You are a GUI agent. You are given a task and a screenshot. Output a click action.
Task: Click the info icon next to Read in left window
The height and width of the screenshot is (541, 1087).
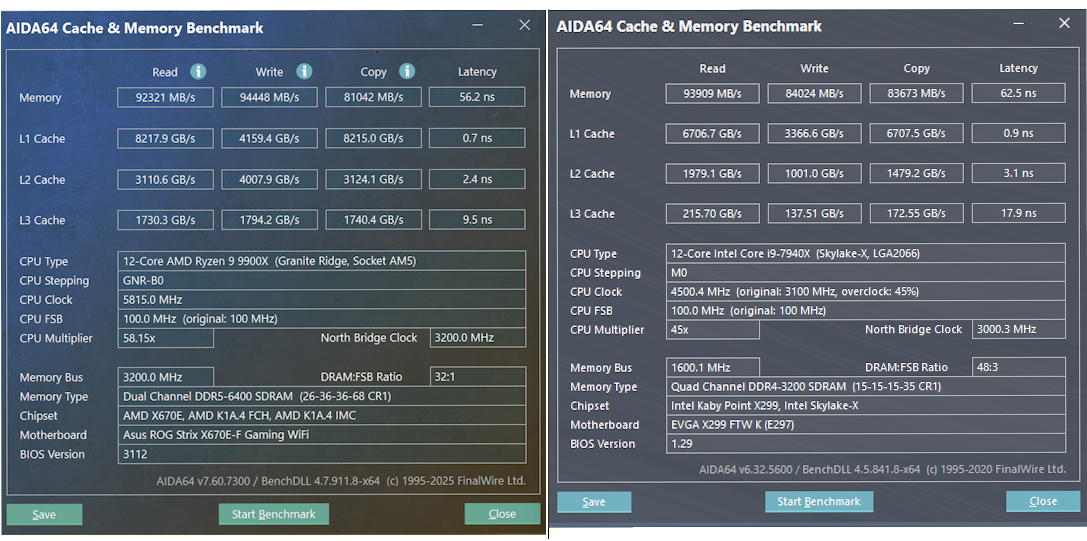point(198,71)
